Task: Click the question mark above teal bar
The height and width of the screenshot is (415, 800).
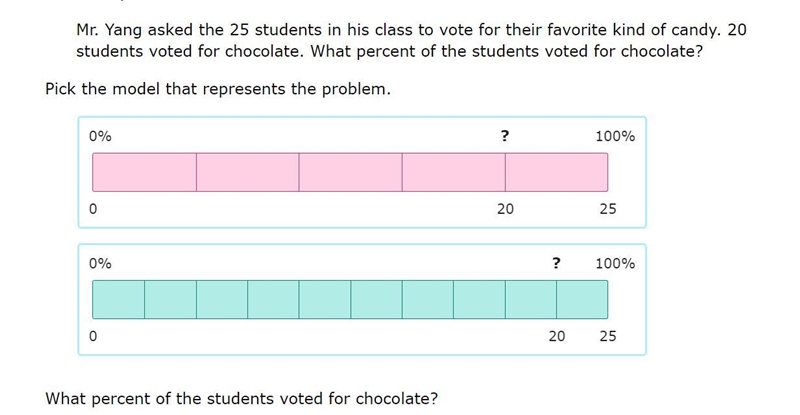Action: (x=556, y=263)
